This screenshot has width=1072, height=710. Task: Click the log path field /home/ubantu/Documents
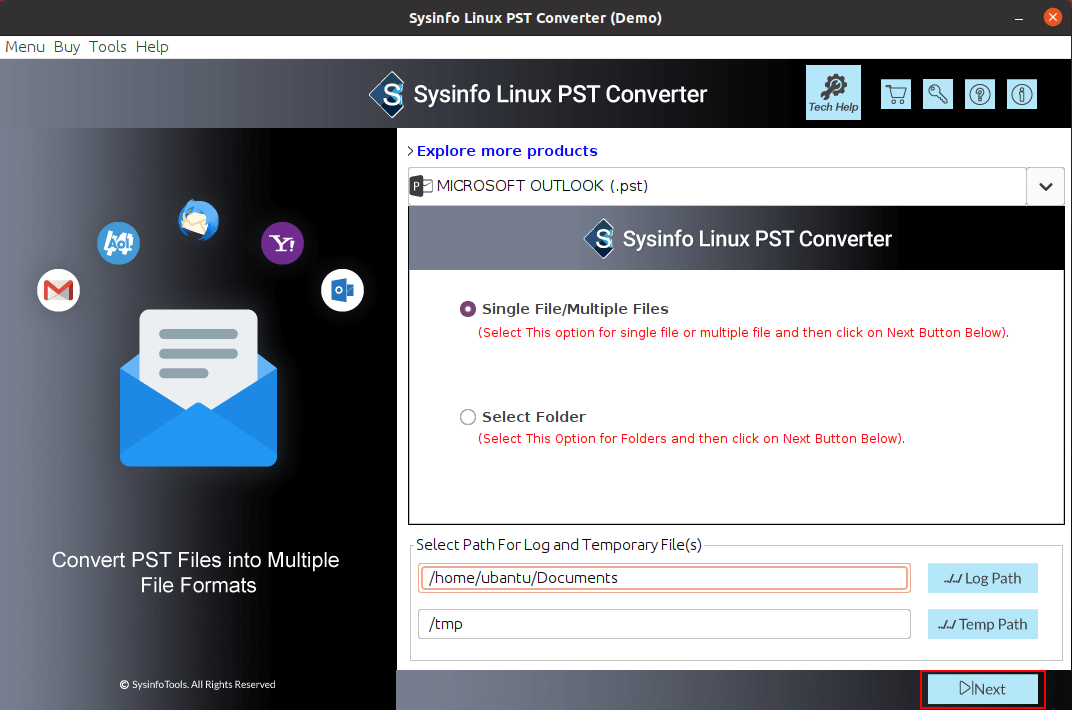point(664,578)
